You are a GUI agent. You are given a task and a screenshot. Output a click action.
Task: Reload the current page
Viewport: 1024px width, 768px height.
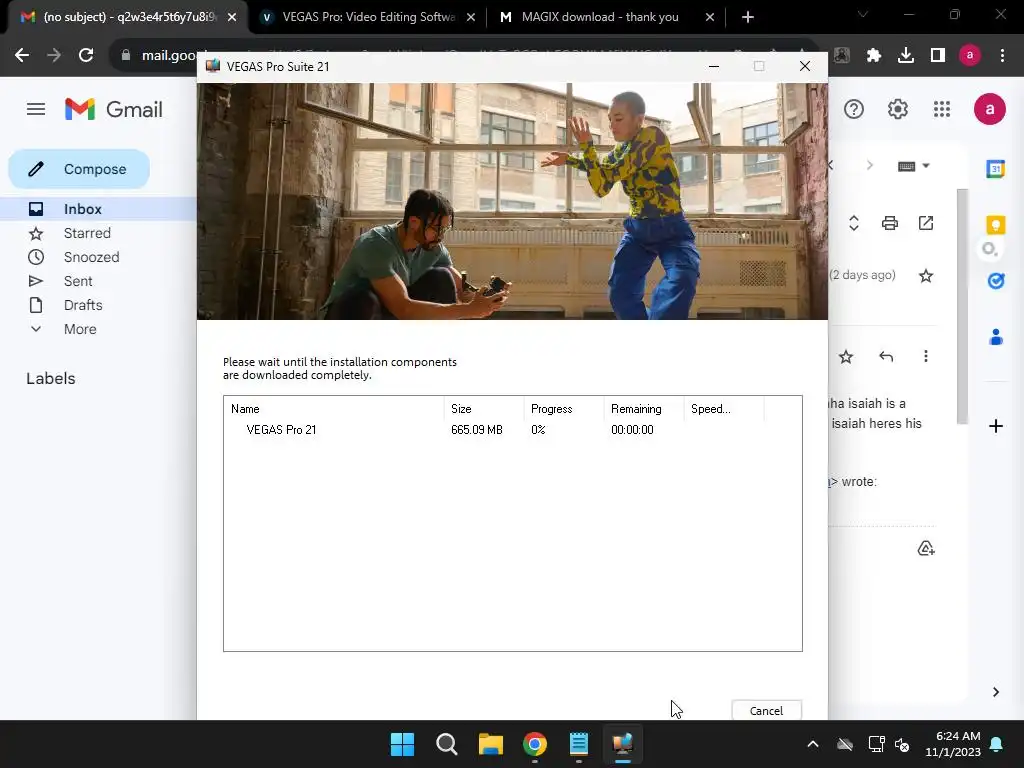pyautogui.click(x=86, y=56)
